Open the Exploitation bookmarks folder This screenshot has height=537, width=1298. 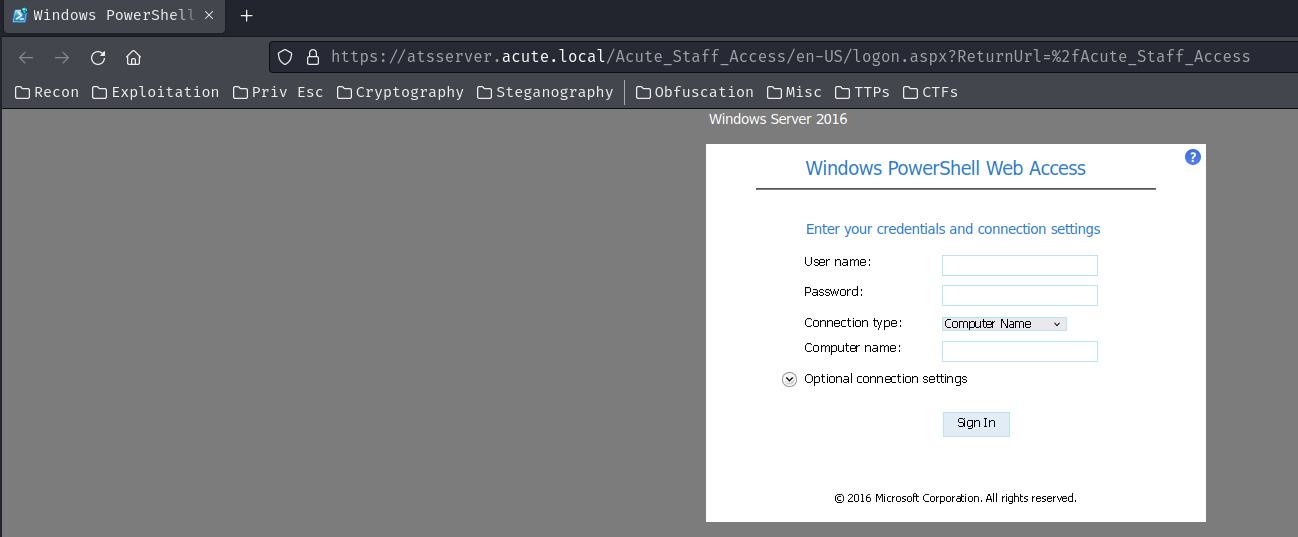click(156, 92)
